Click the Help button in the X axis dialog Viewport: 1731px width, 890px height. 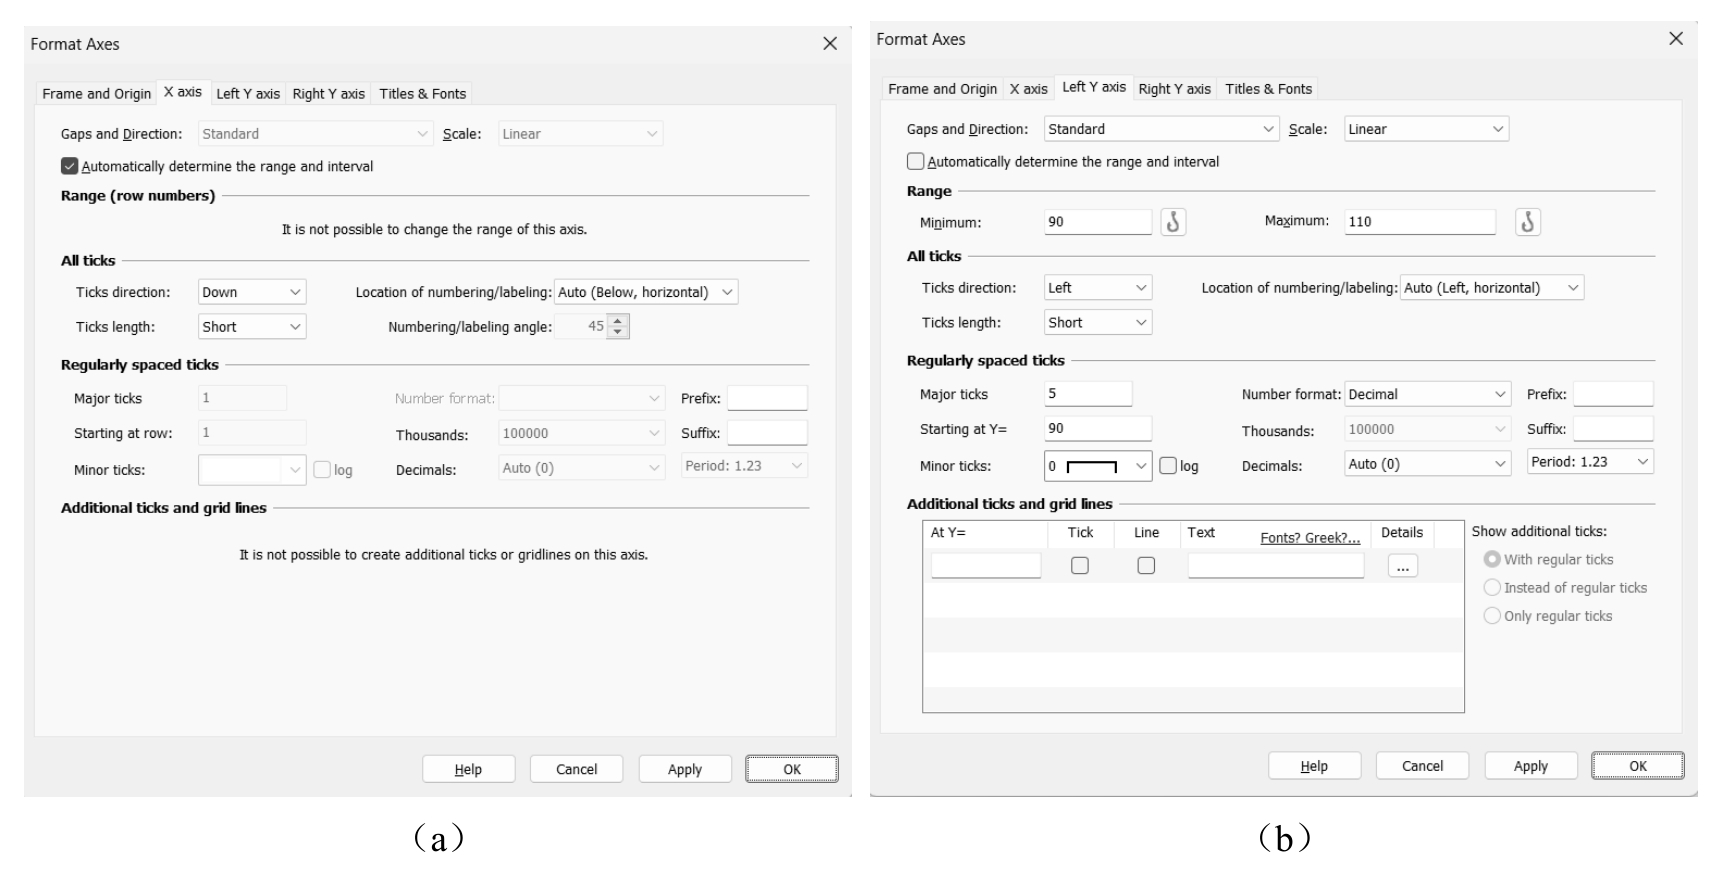tap(468, 769)
